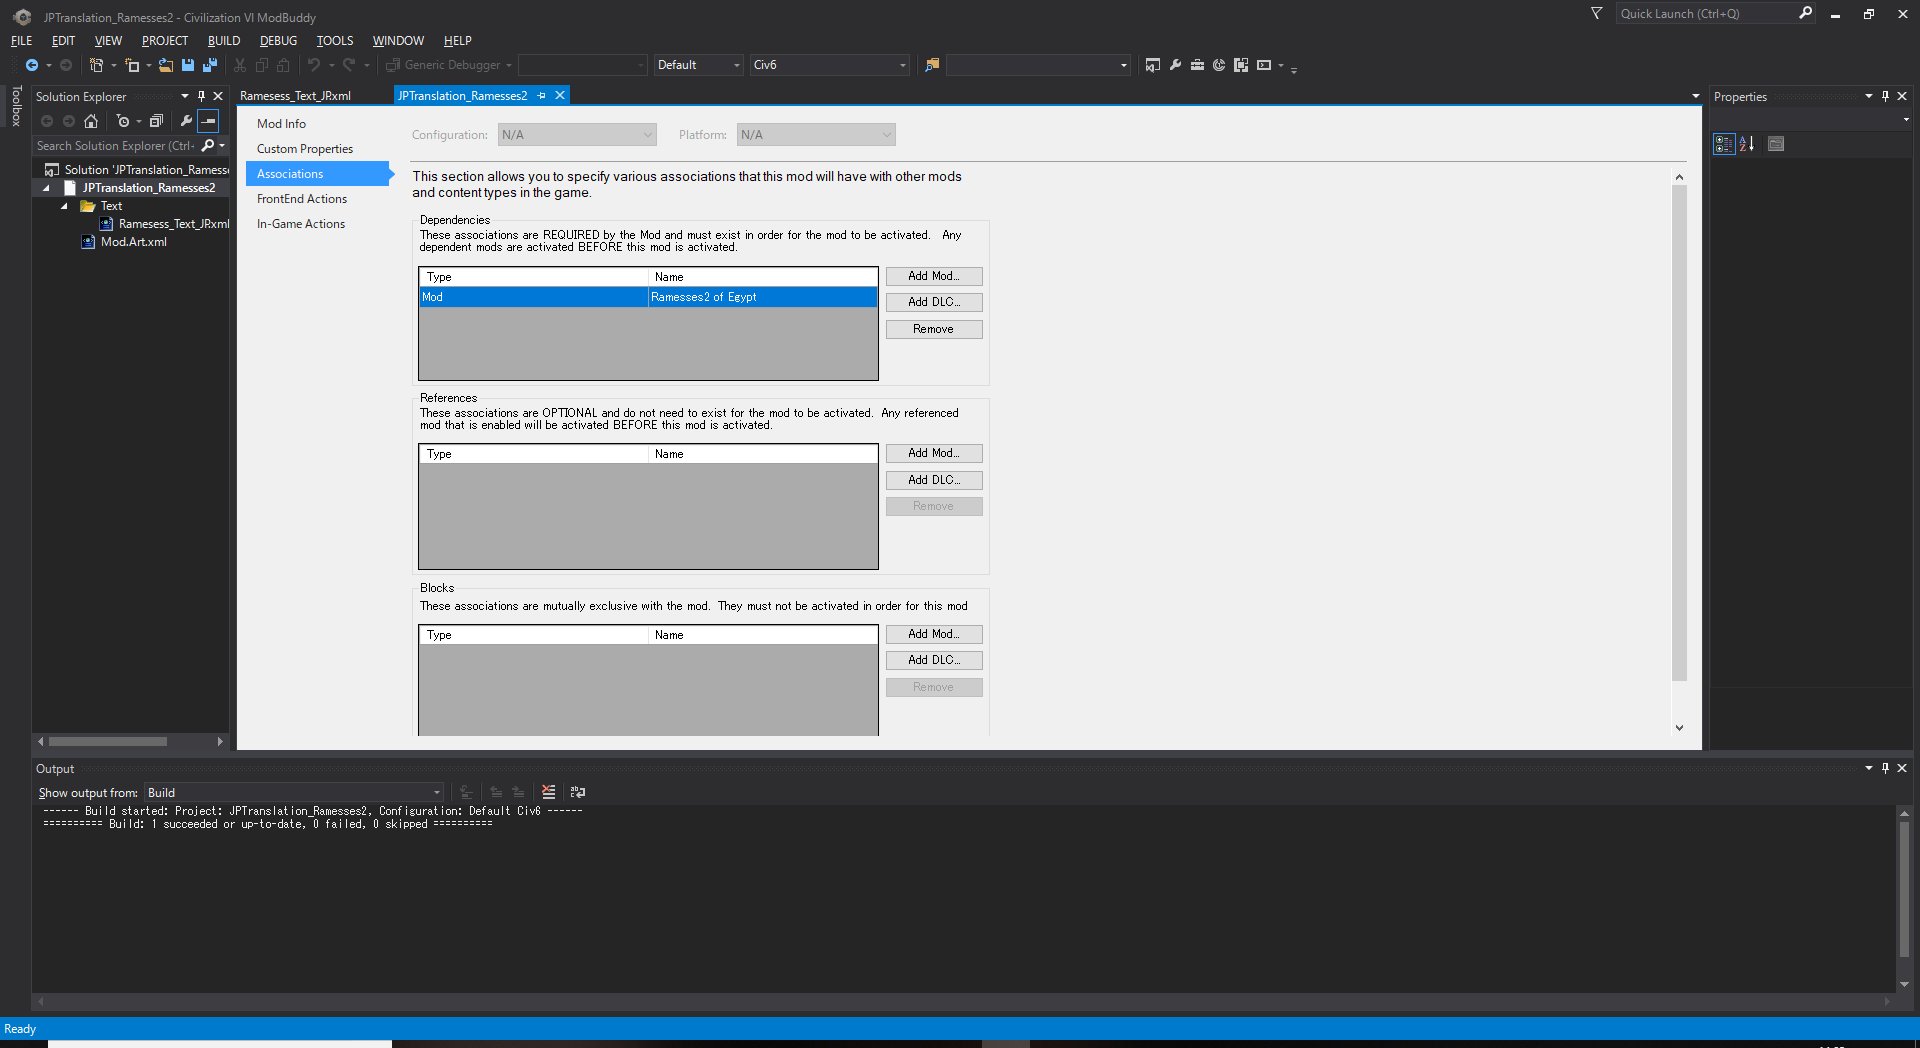The image size is (1920, 1048).
Task: Click Add Mod under Dependencies
Action: (934, 276)
